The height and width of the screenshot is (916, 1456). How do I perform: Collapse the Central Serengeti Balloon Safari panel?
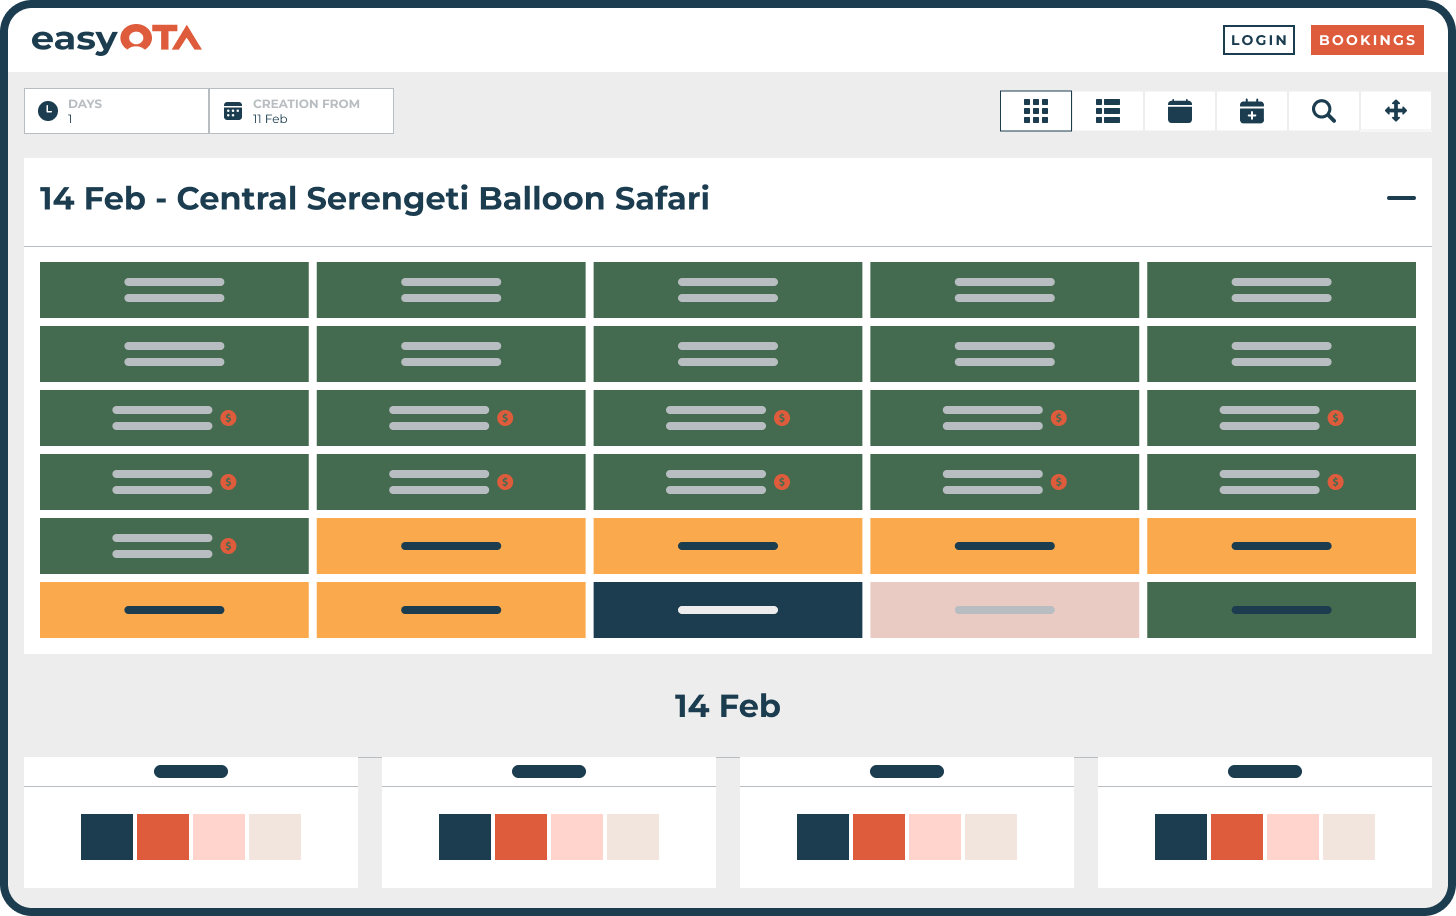click(x=1401, y=198)
